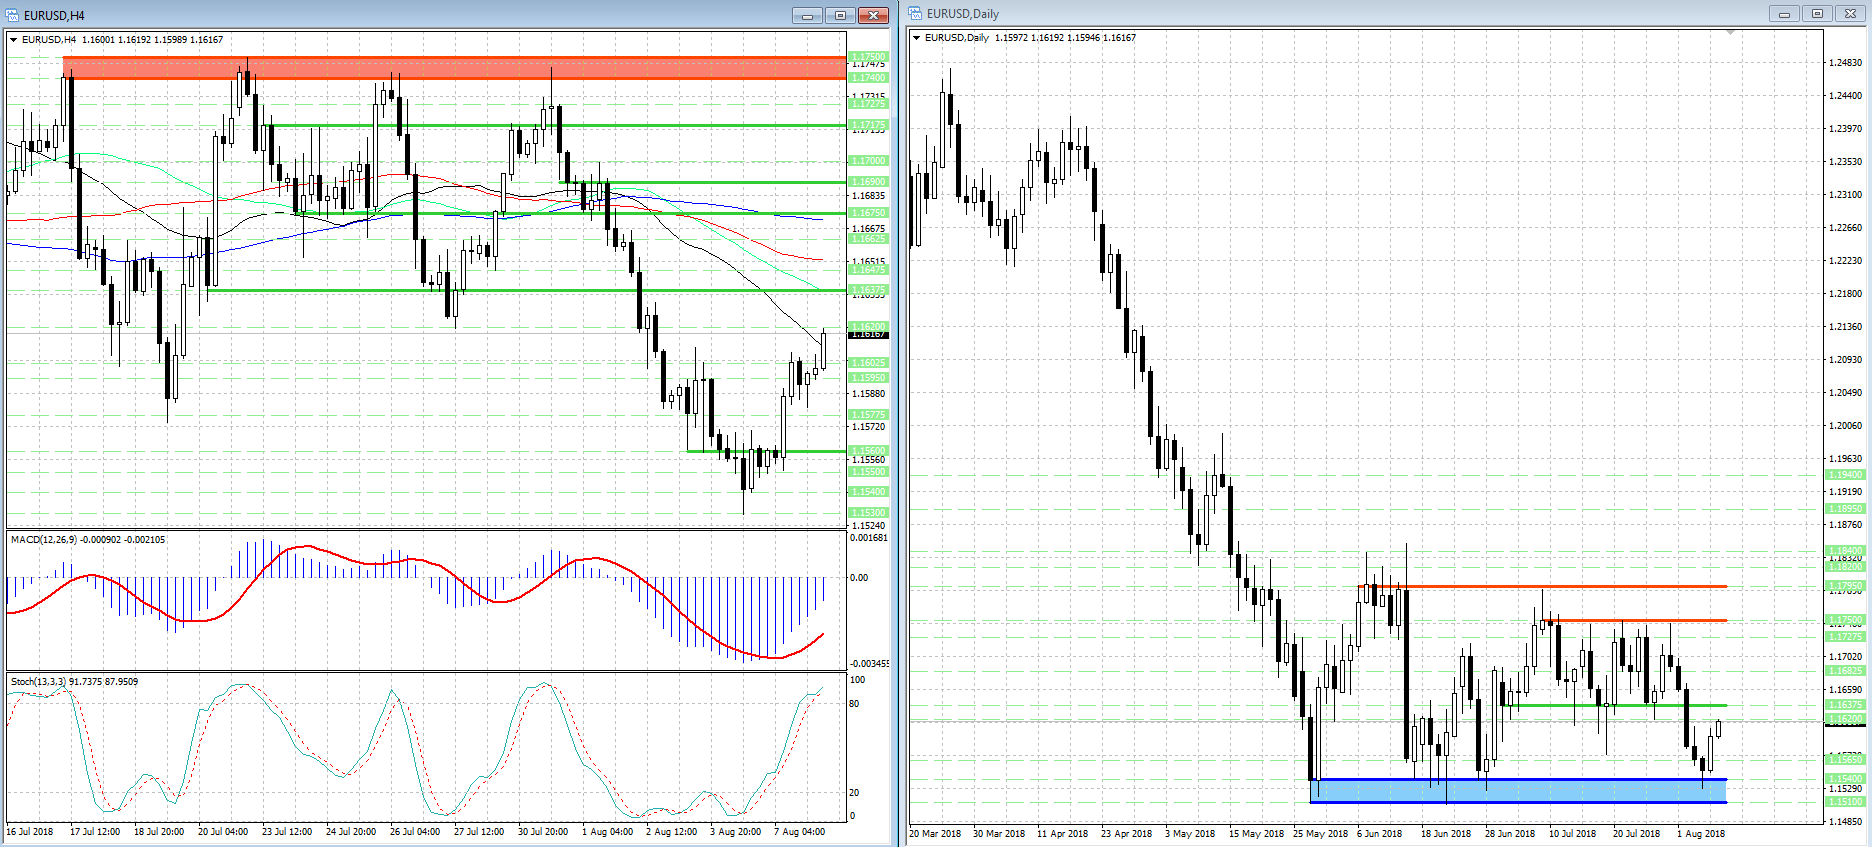Close the EURUSD,Daily chart window
Viewport: 1872px width, 847px height.
click(1850, 13)
